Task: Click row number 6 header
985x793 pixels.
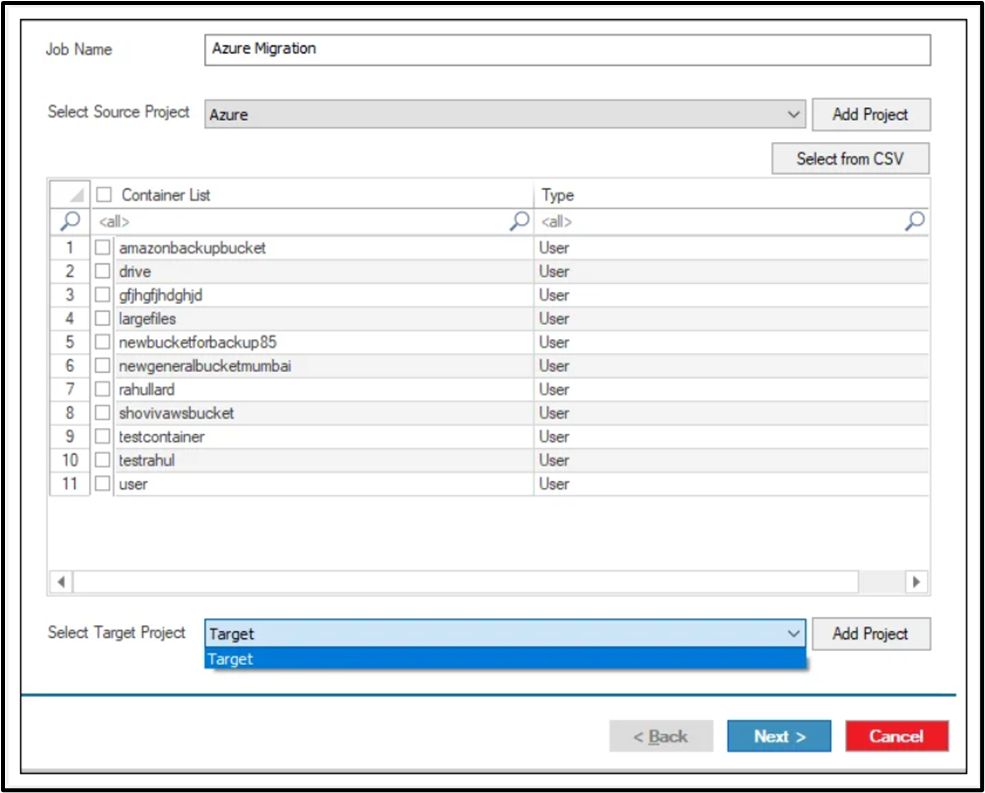Action: pyautogui.click(x=70, y=366)
